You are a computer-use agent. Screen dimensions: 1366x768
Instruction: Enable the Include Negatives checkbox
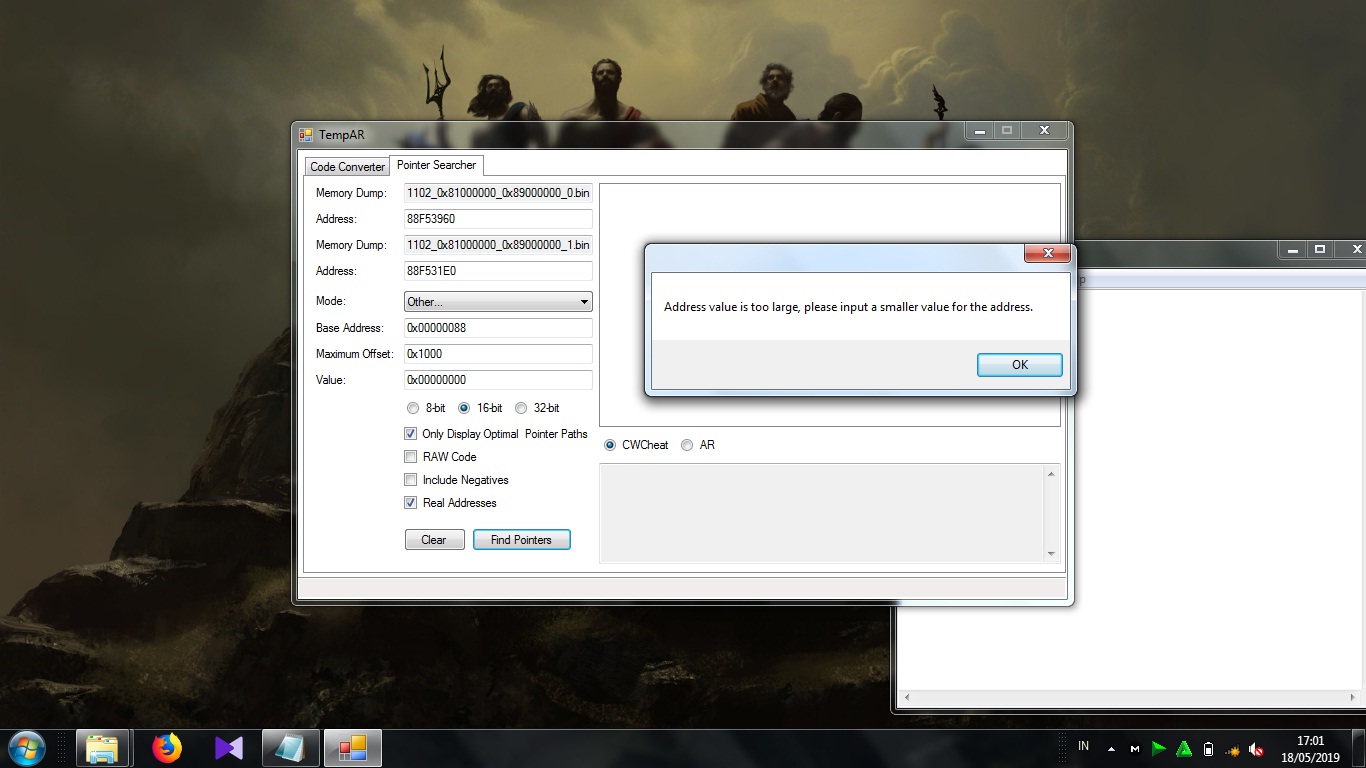(410, 480)
